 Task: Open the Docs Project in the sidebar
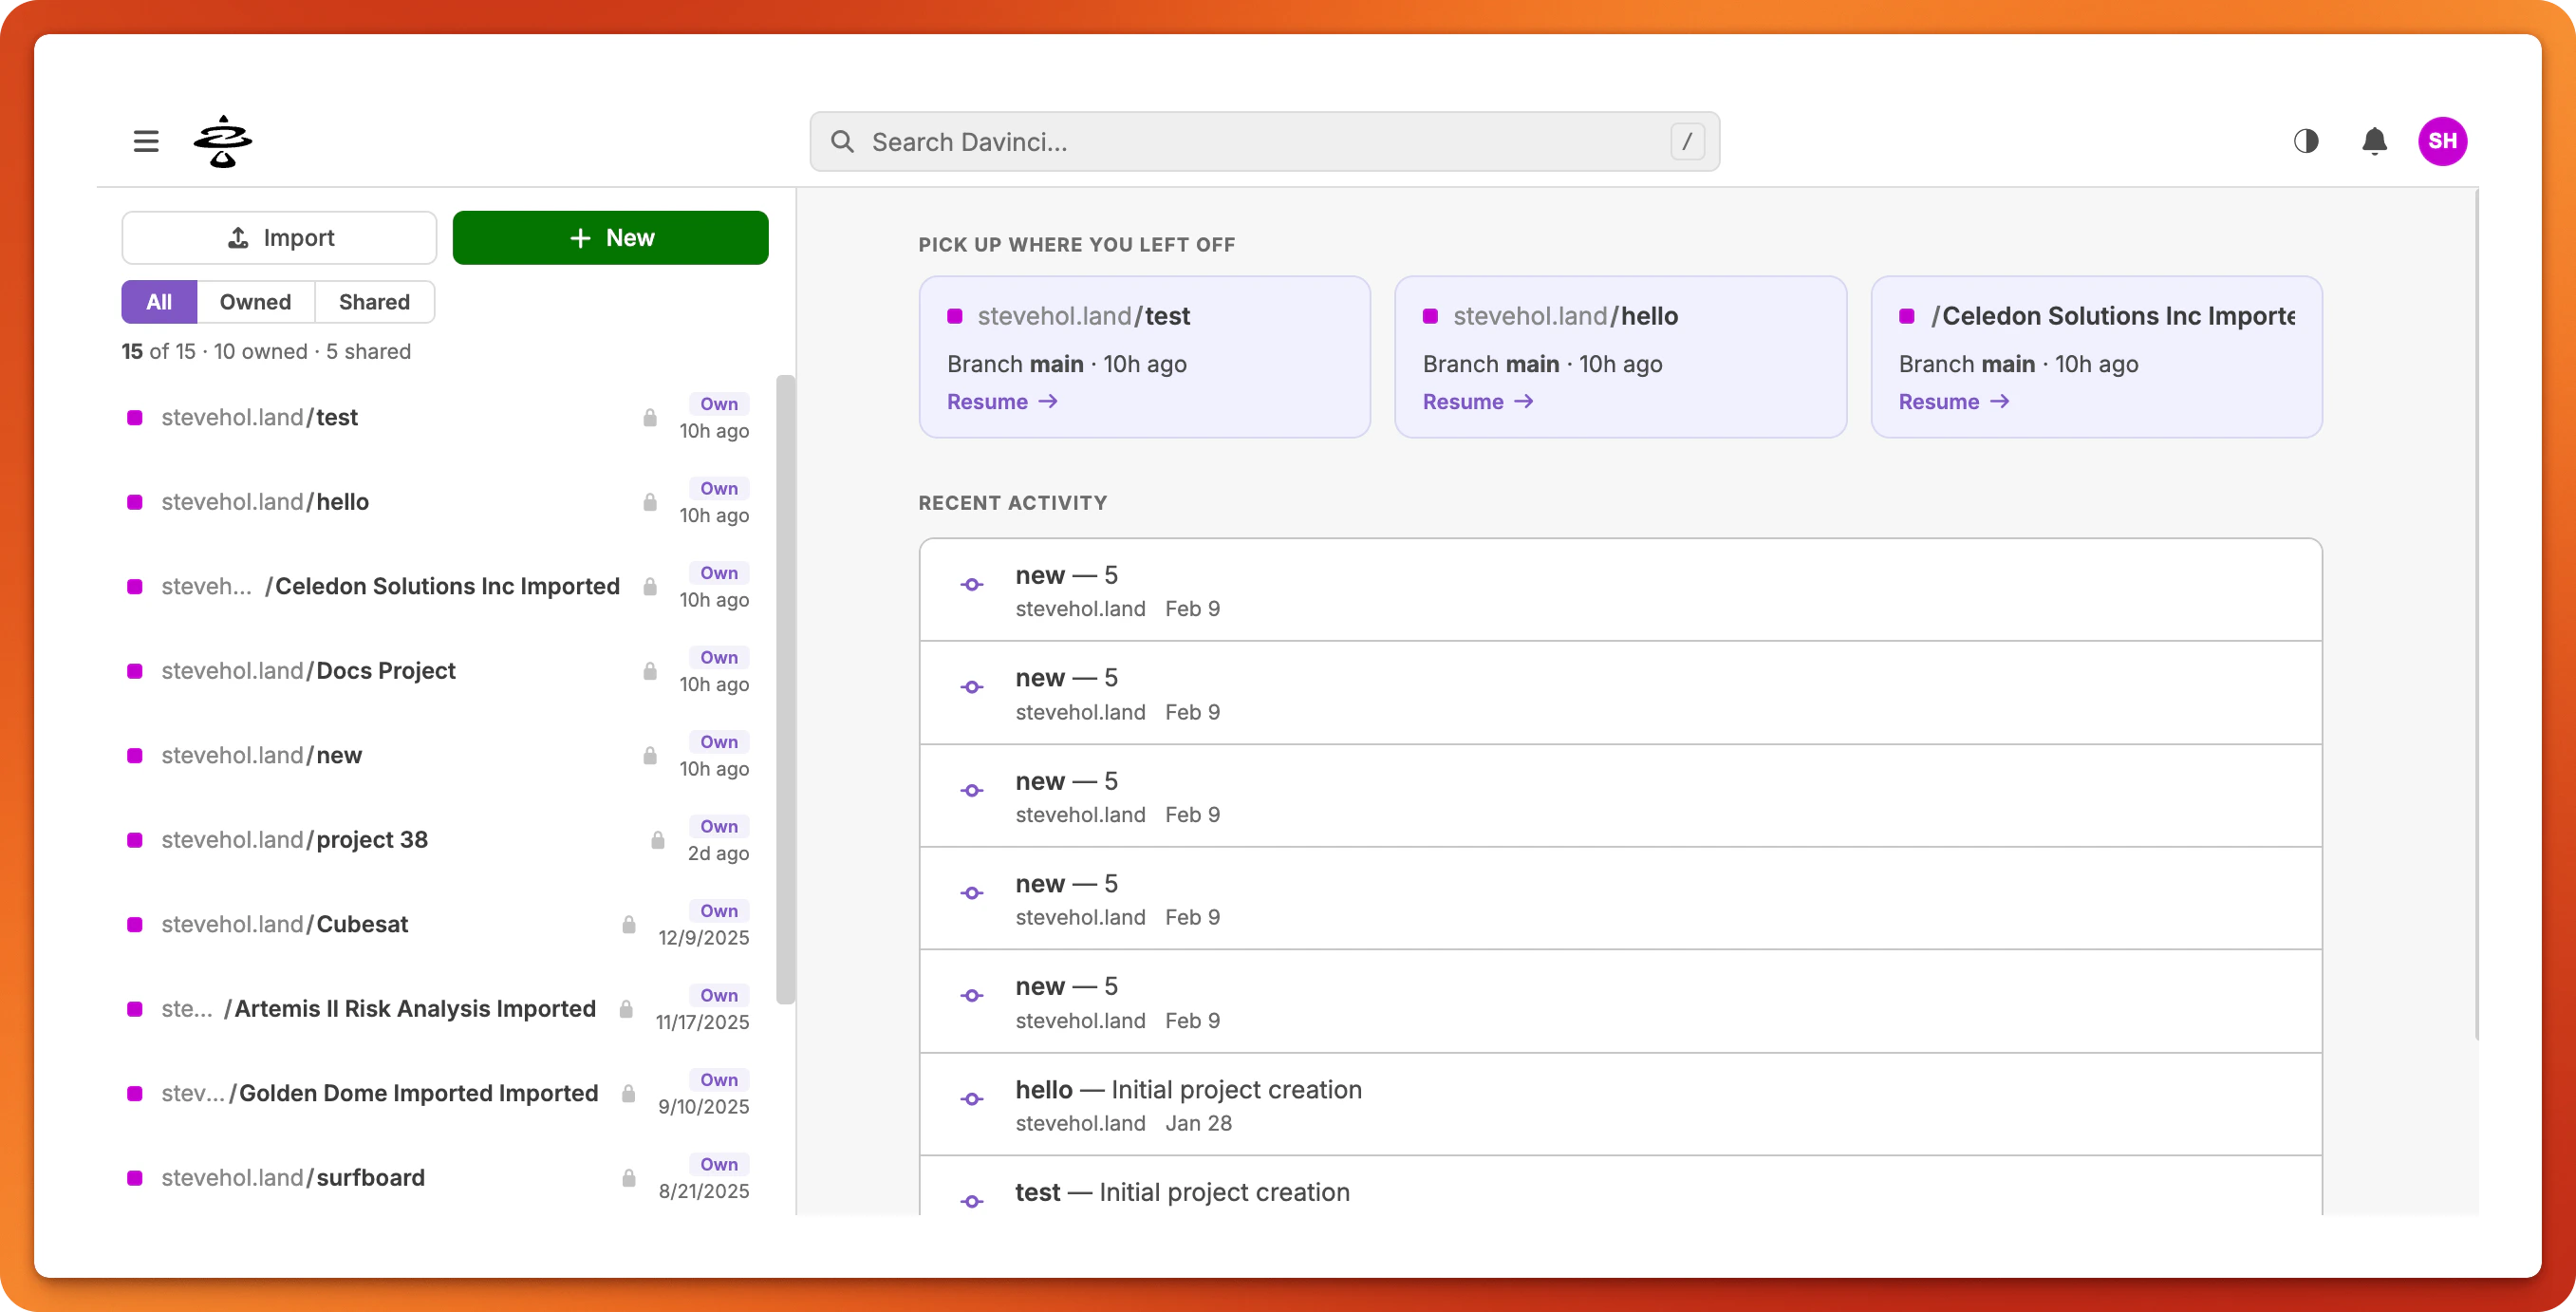[385, 671]
